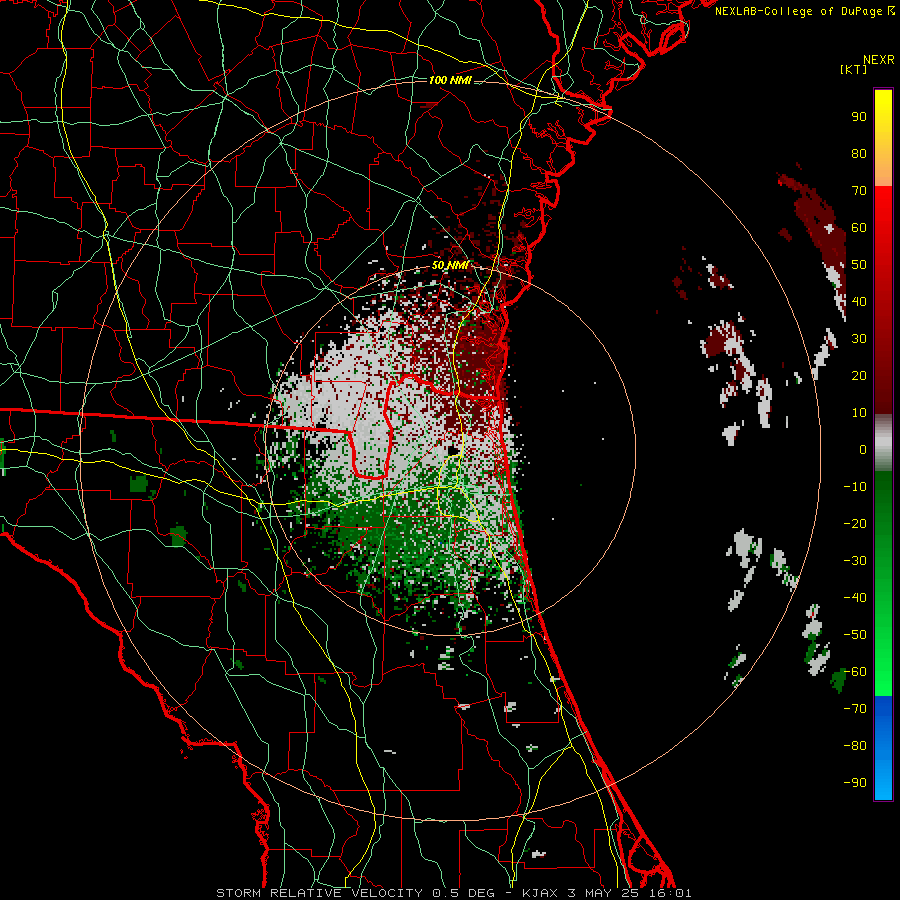Click the 30 value on velocity scale
Image resolution: width=900 pixels, height=900 pixels.
859,339
